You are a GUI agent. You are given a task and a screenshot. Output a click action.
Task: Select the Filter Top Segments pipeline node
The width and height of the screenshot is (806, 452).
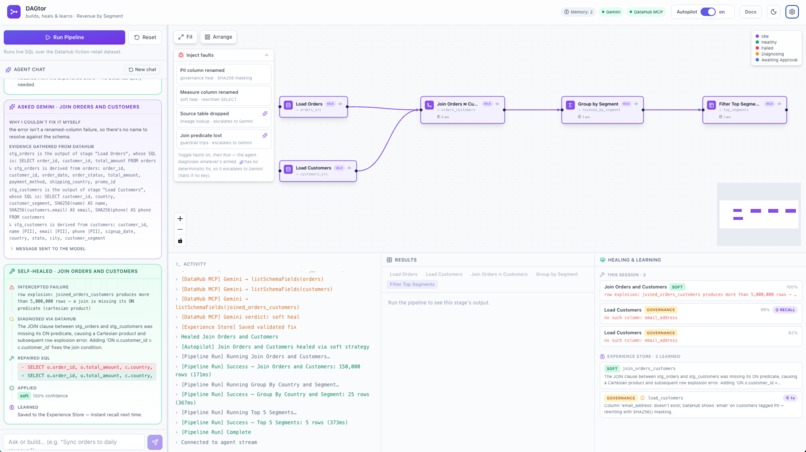[x=744, y=110]
